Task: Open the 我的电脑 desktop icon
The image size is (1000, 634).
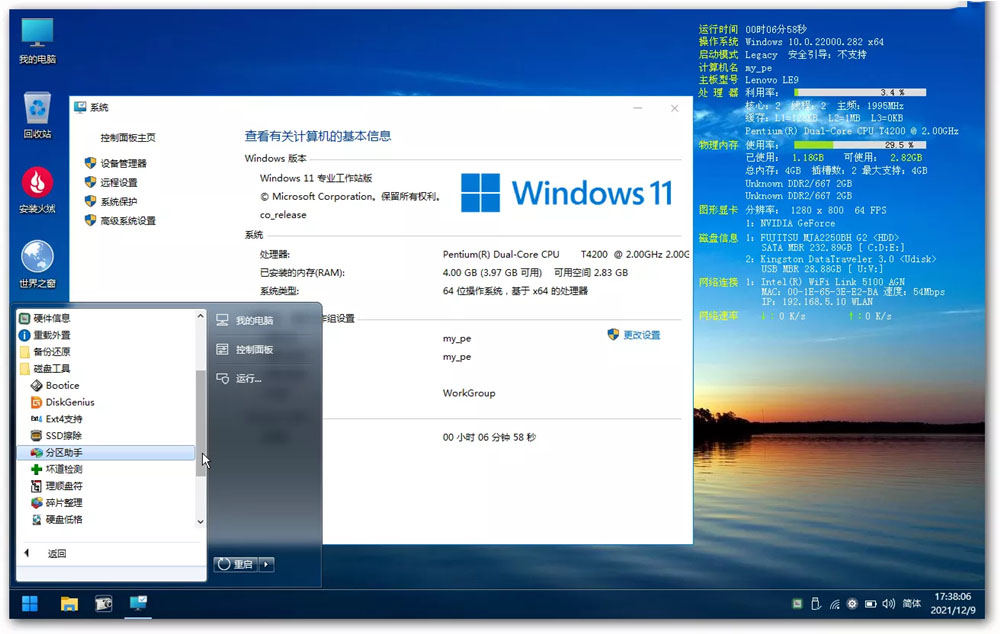Action: 37,41
